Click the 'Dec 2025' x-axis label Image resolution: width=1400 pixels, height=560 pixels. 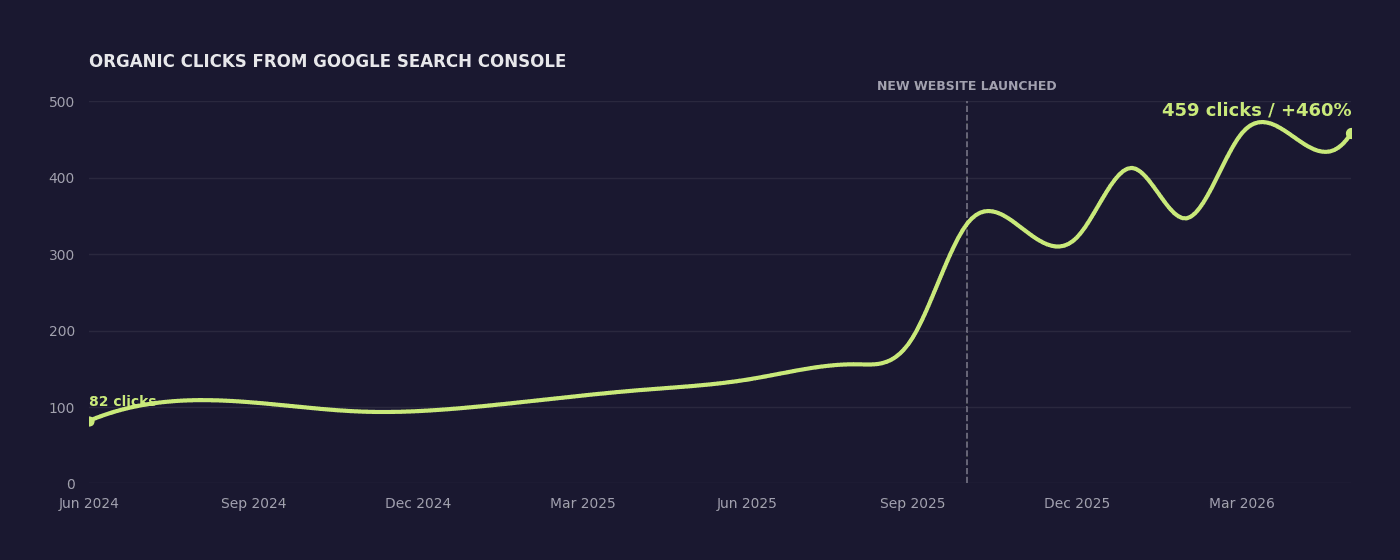(1077, 504)
